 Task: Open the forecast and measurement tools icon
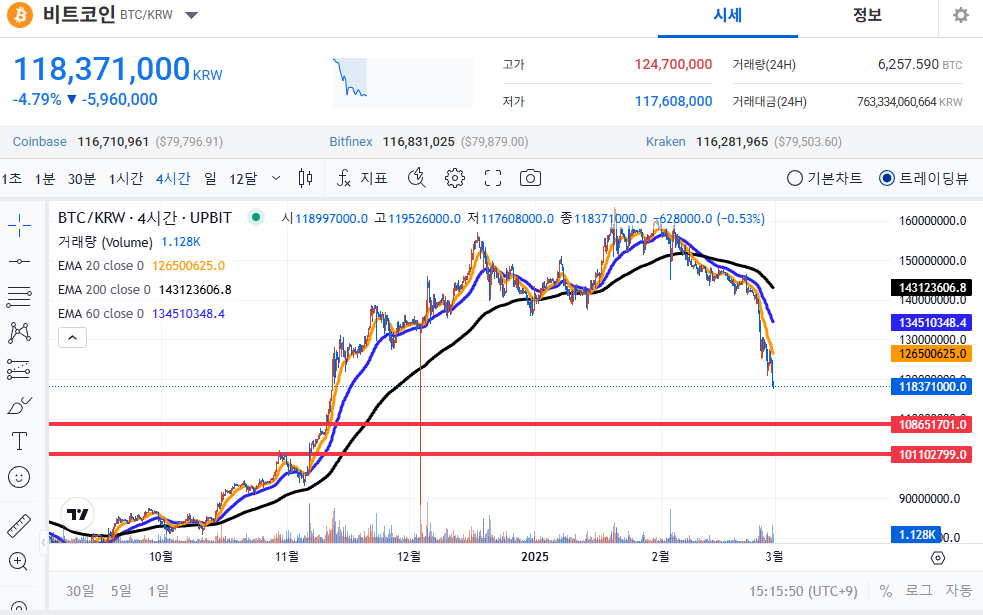[x=19, y=369]
